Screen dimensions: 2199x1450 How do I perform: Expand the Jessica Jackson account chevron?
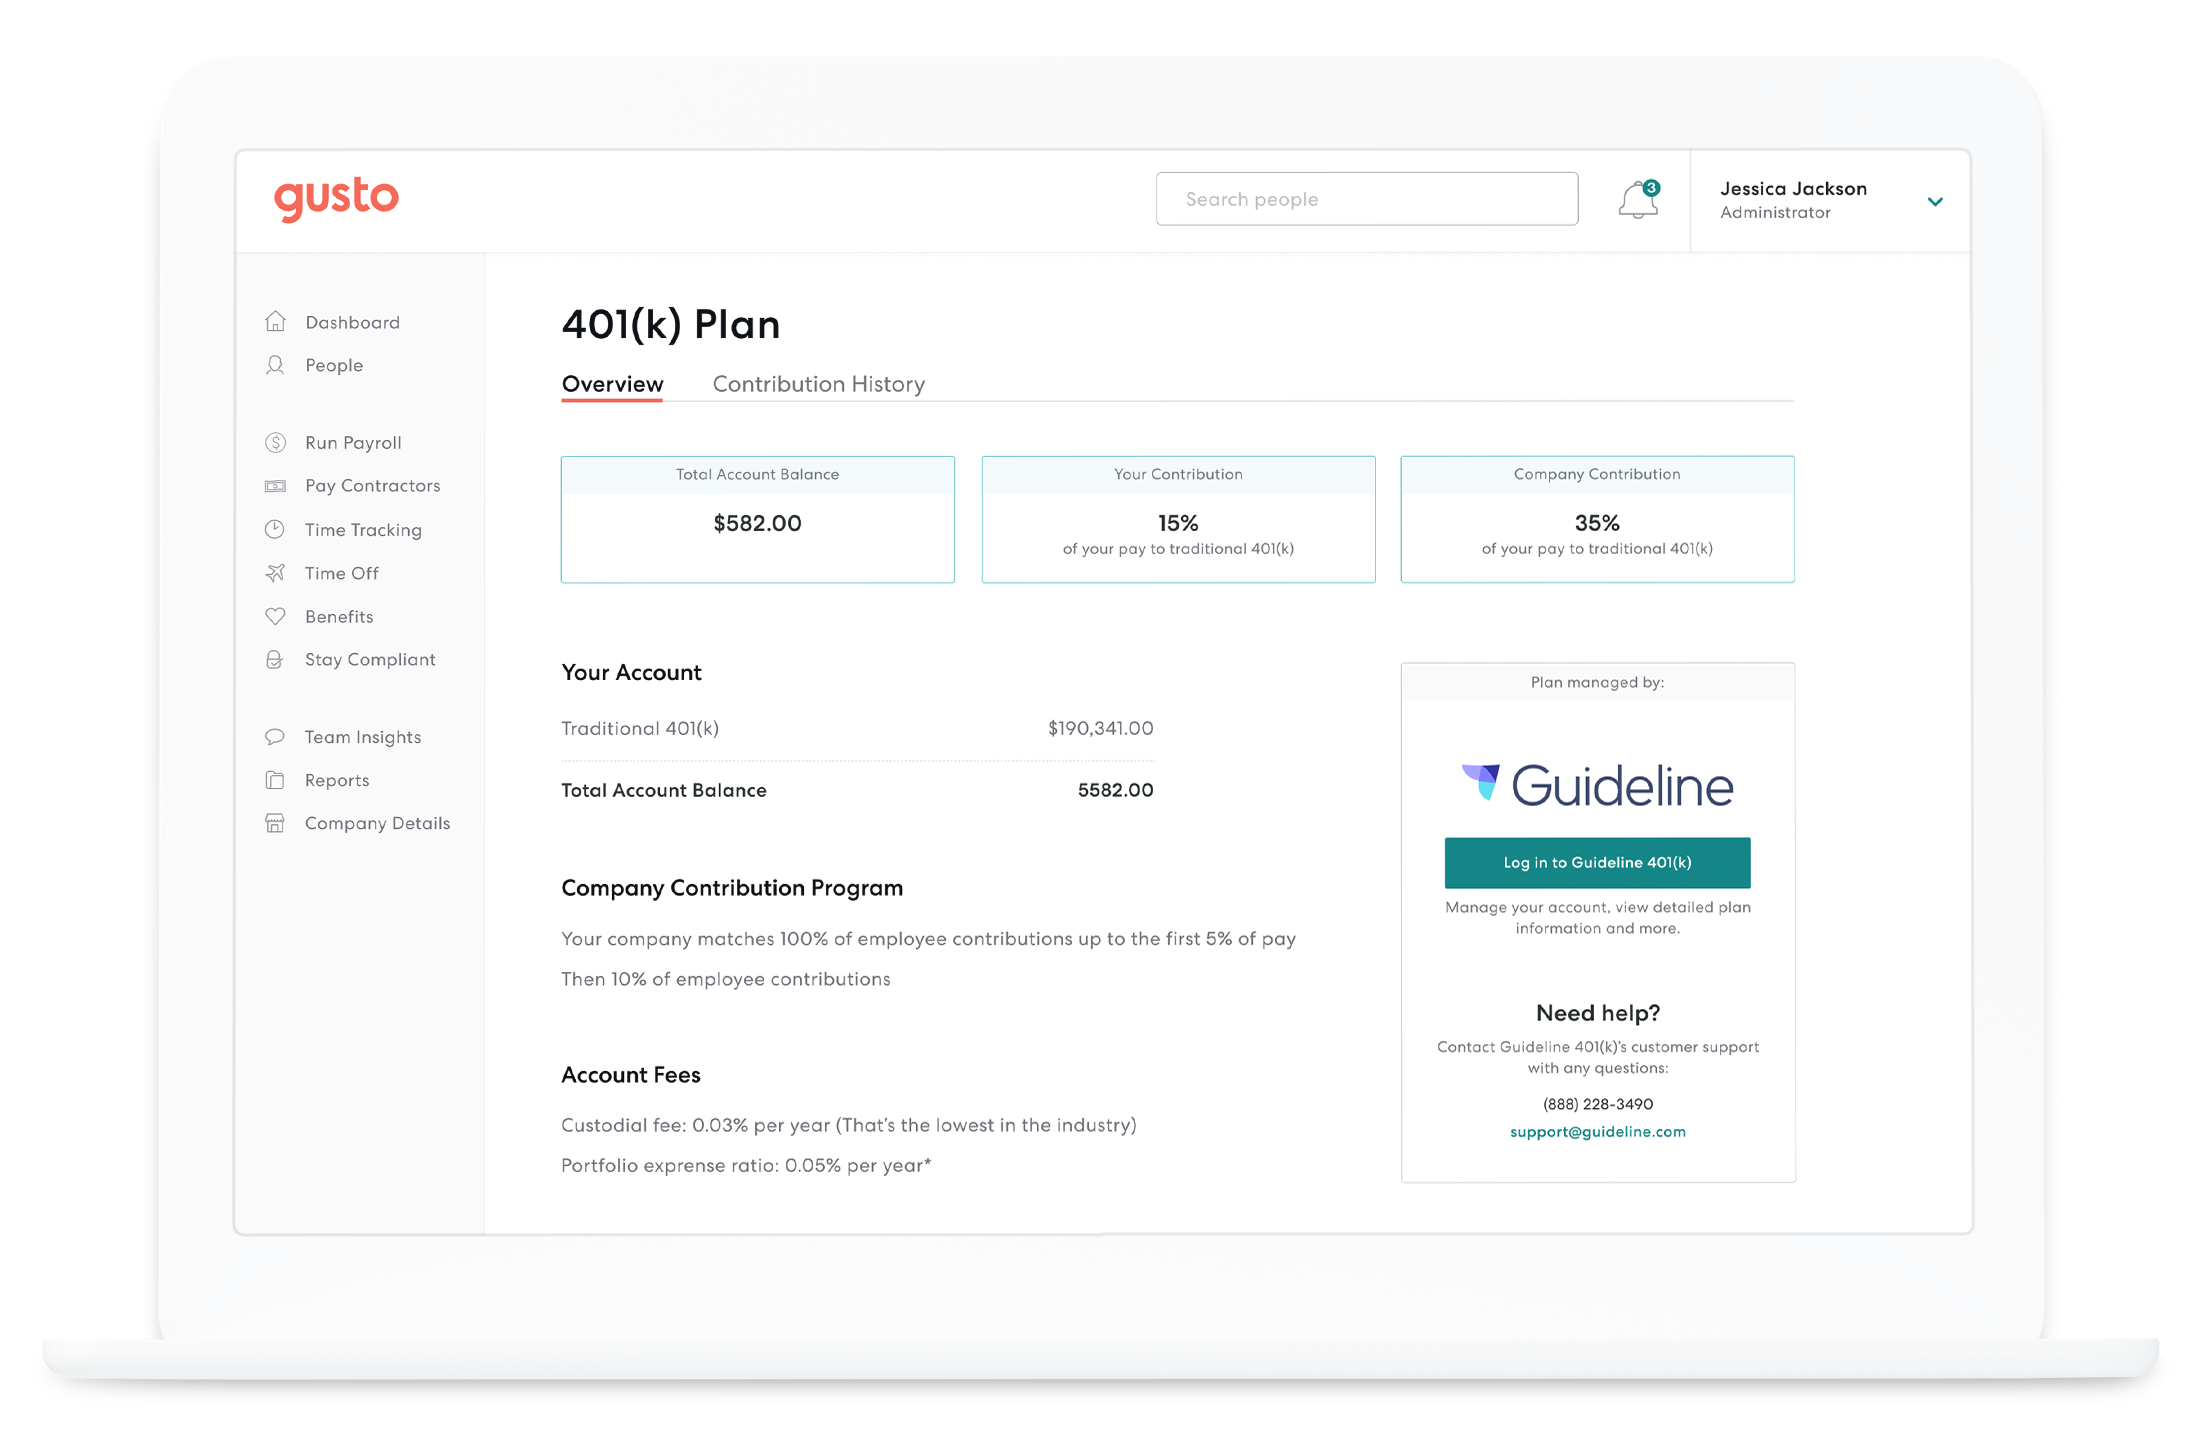coord(1935,201)
